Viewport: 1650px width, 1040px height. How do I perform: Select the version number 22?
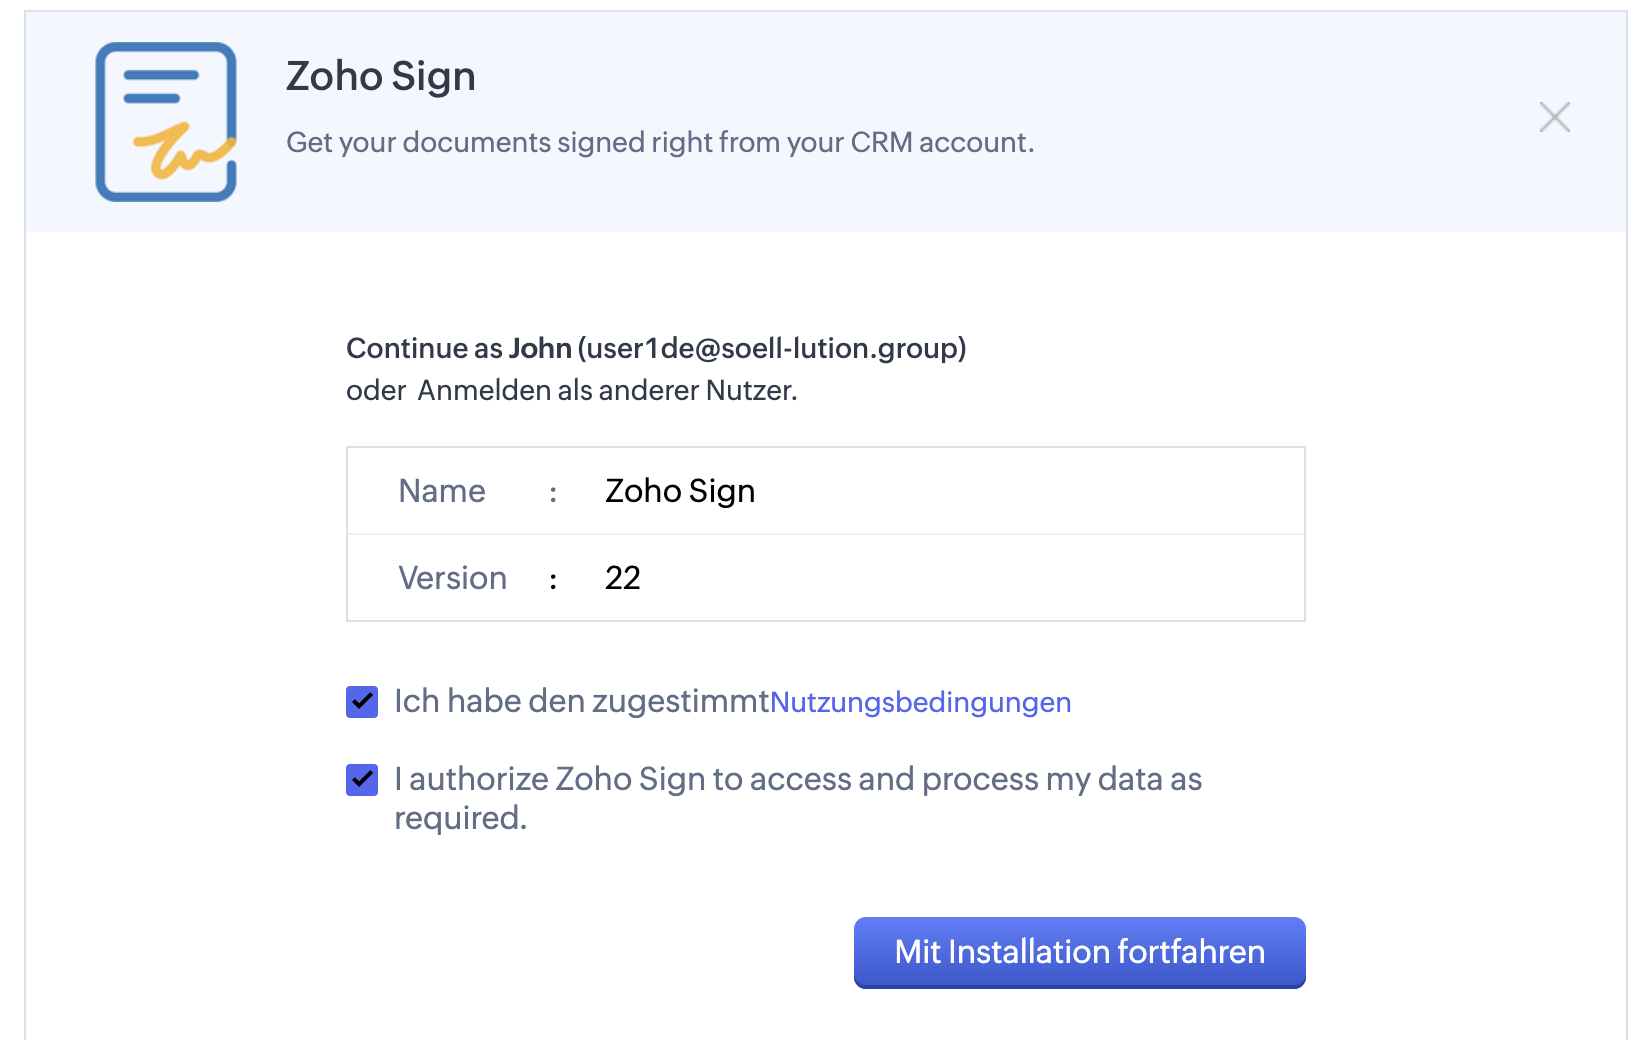pyautogui.click(x=622, y=578)
